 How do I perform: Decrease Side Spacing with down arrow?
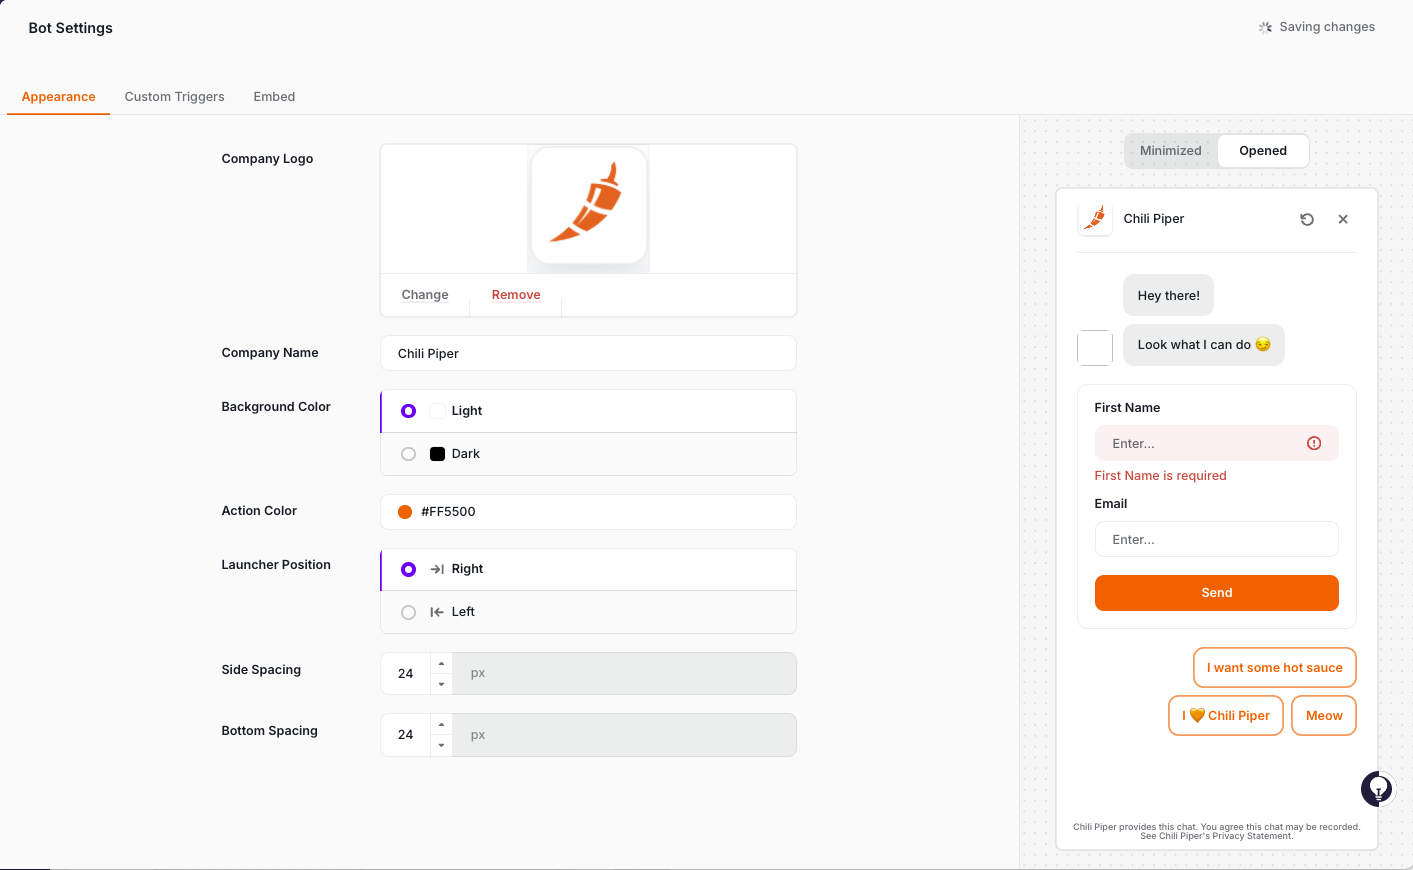point(441,684)
